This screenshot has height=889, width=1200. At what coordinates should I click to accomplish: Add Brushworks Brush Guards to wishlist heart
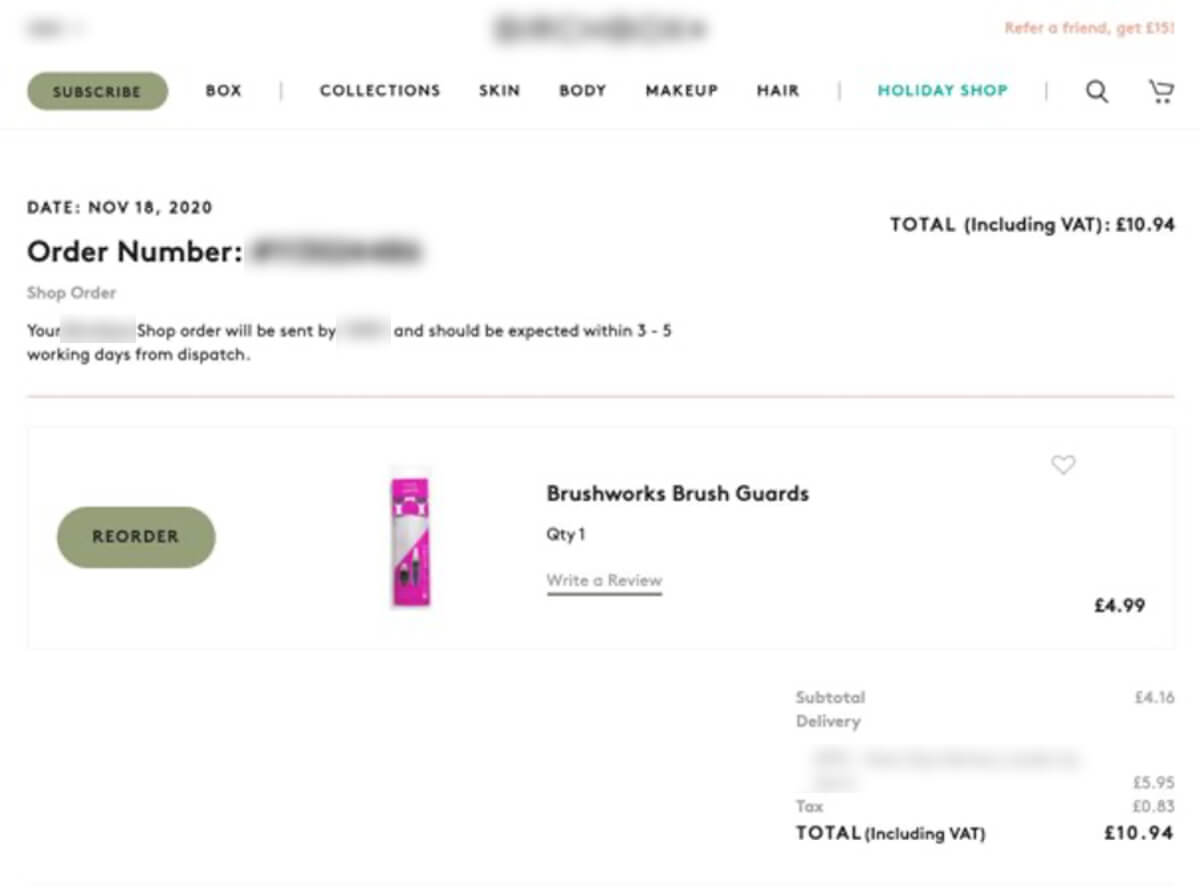pyautogui.click(x=1063, y=465)
